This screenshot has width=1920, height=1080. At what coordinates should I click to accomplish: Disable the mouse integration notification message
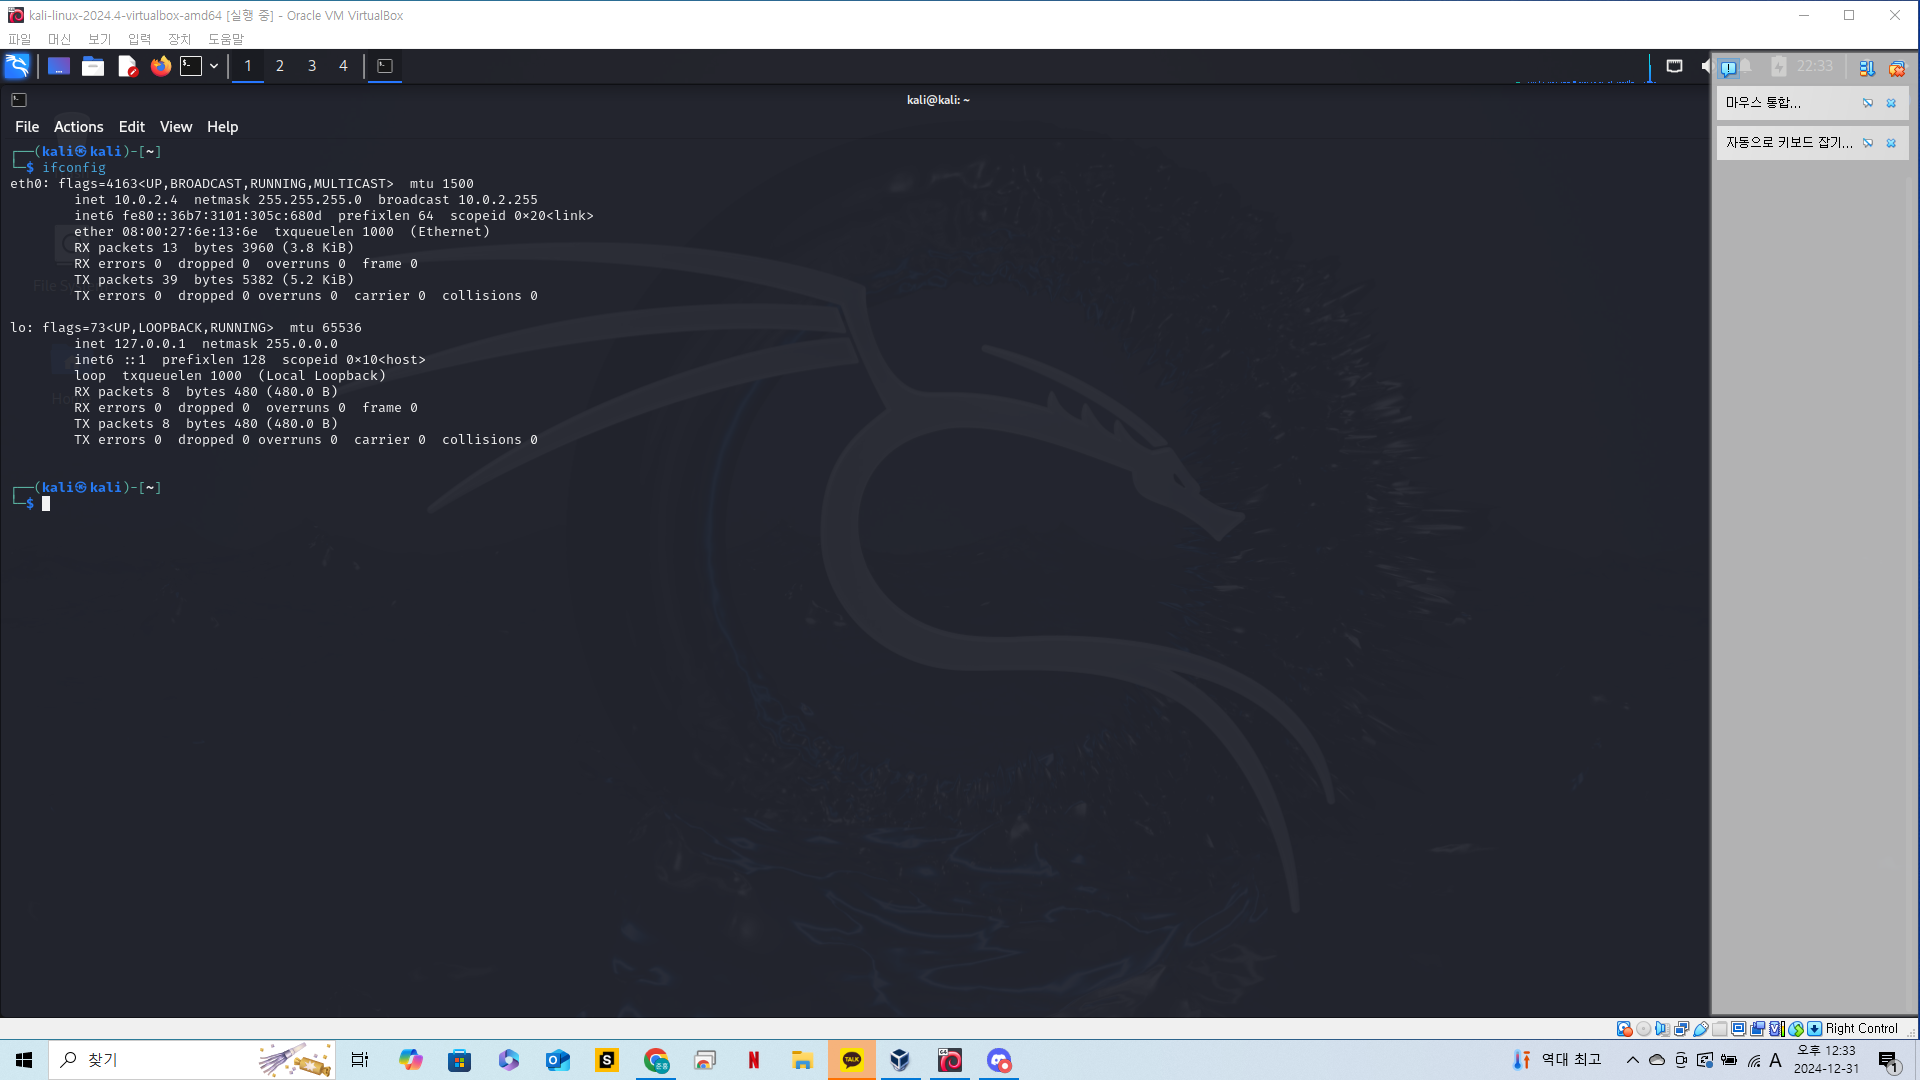pyautogui.click(x=1867, y=103)
